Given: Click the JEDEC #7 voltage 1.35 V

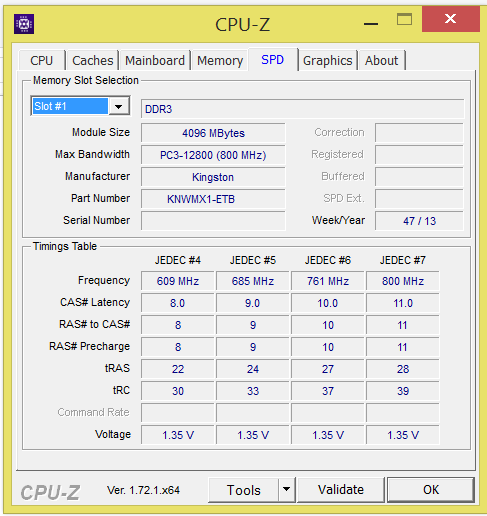Looking at the screenshot, I should 403,435.
